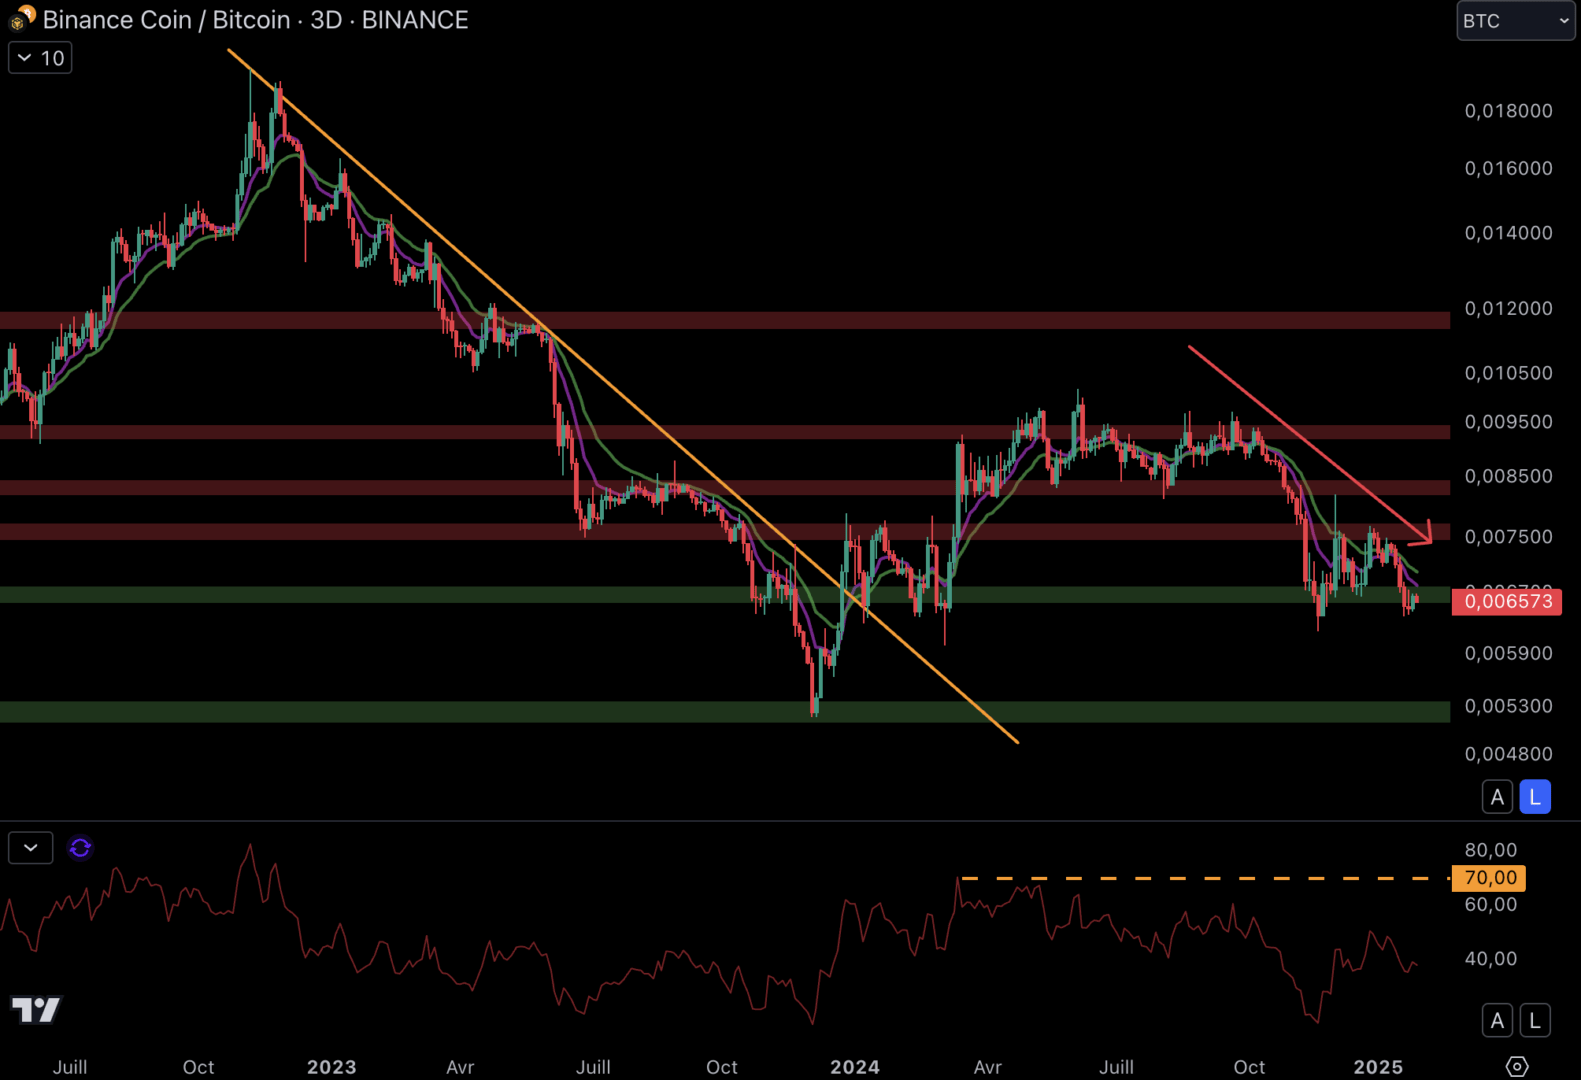Expand the RSI pane legend chevron
The image size is (1581, 1080).
coord(31,848)
